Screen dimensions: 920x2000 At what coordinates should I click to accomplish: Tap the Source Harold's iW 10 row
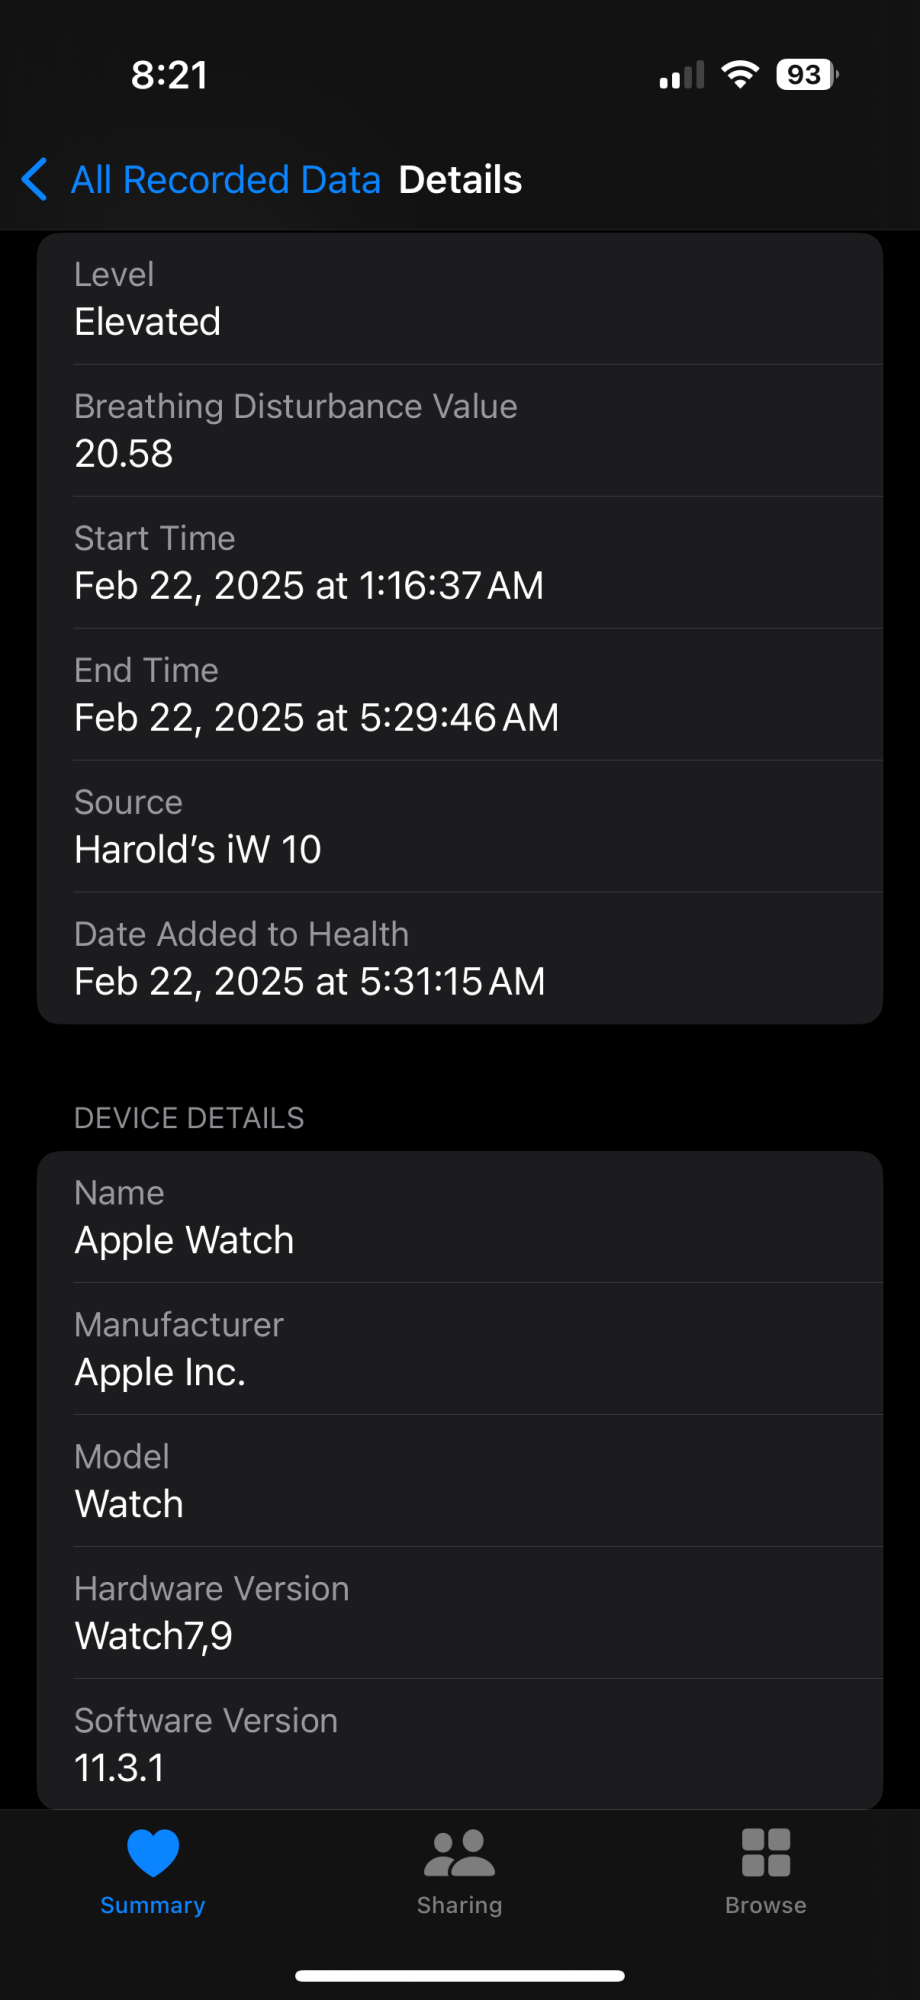(460, 827)
